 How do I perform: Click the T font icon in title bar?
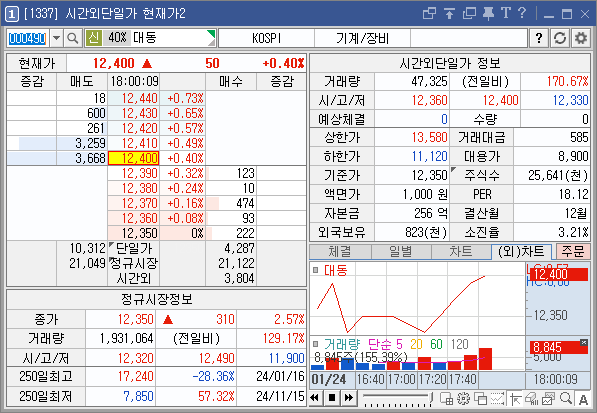(x=506, y=13)
